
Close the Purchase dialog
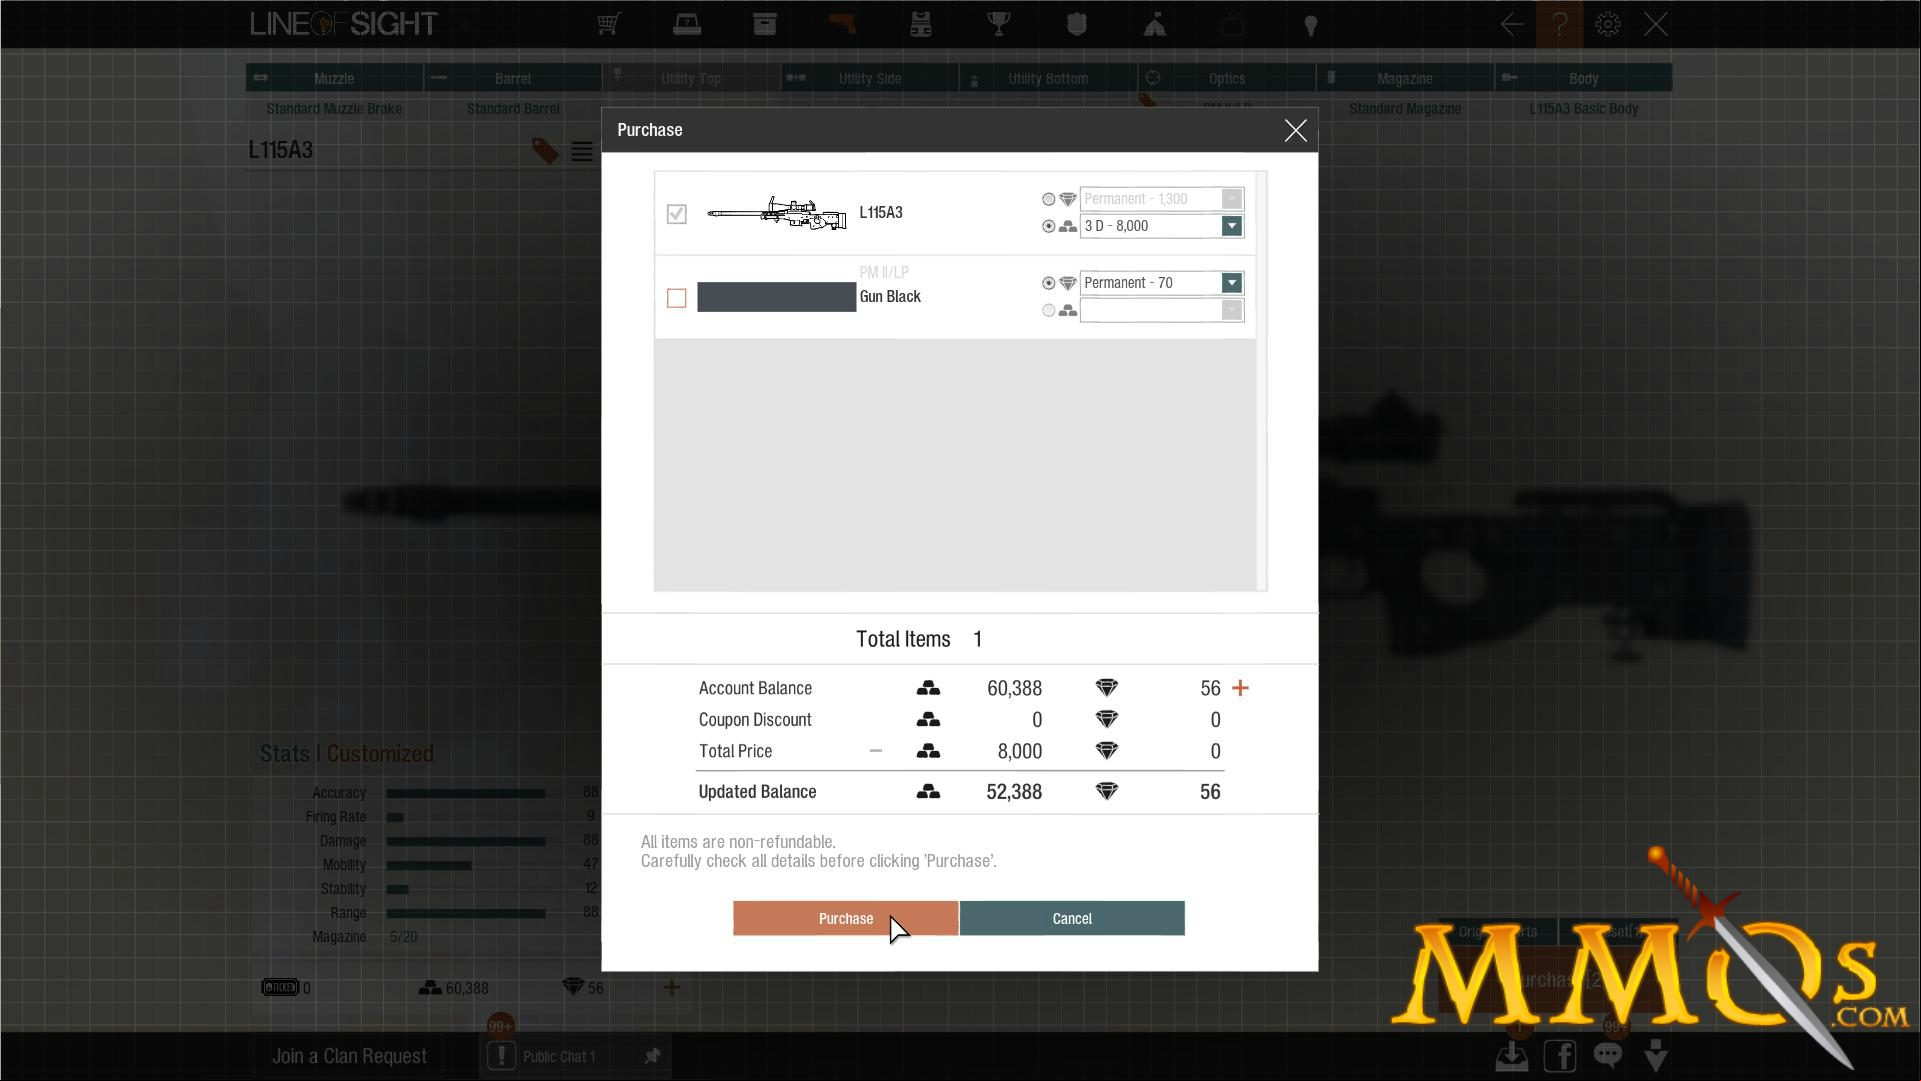pos(1295,130)
